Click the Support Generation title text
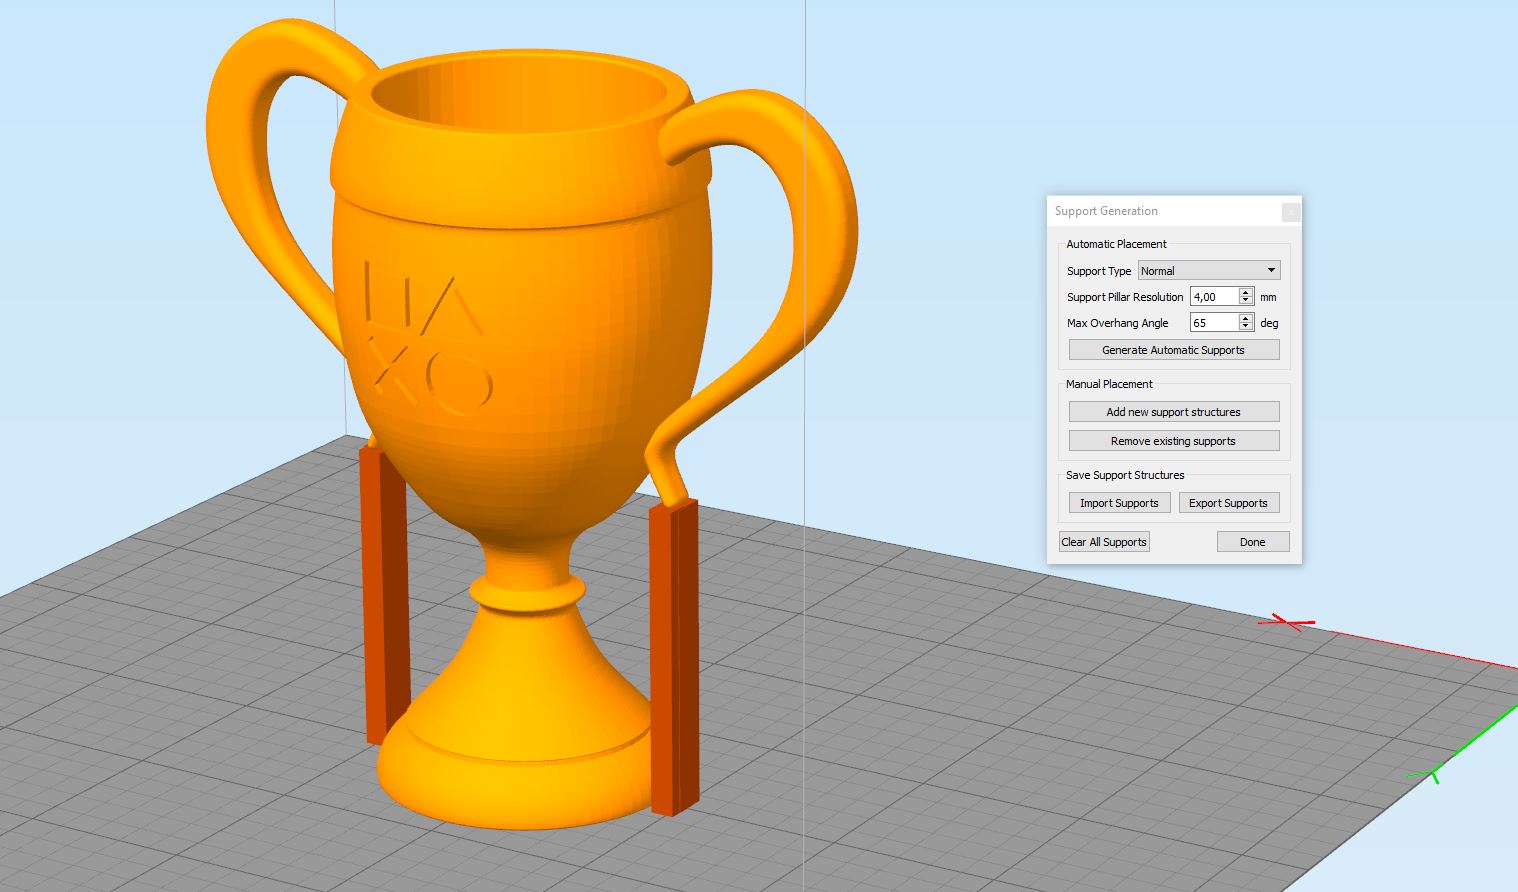Viewport: 1518px width, 892px height. click(1106, 211)
